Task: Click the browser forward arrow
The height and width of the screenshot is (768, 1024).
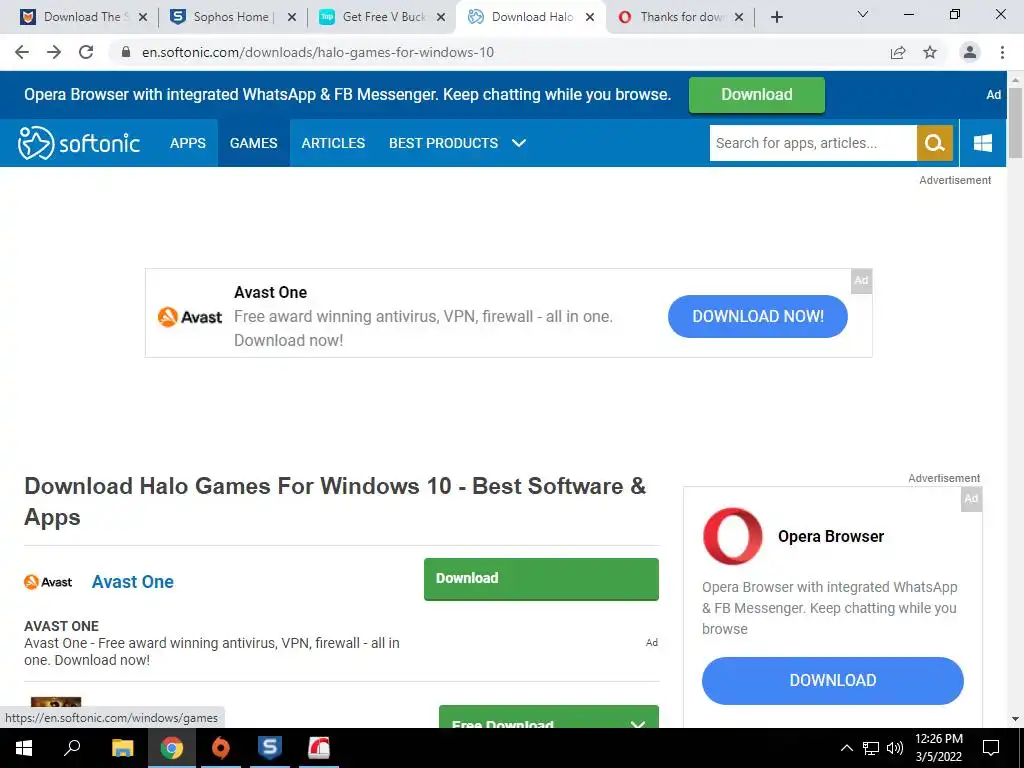Action: [x=54, y=52]
